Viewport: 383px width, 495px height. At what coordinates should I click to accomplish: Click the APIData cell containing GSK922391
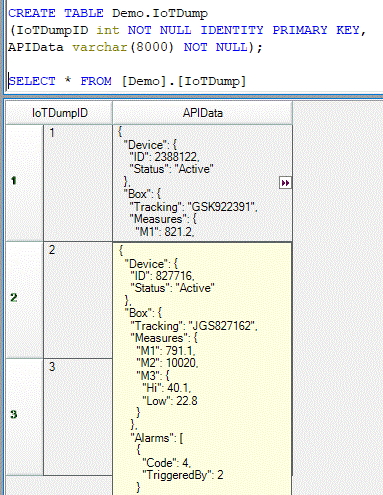coord(203,183)
